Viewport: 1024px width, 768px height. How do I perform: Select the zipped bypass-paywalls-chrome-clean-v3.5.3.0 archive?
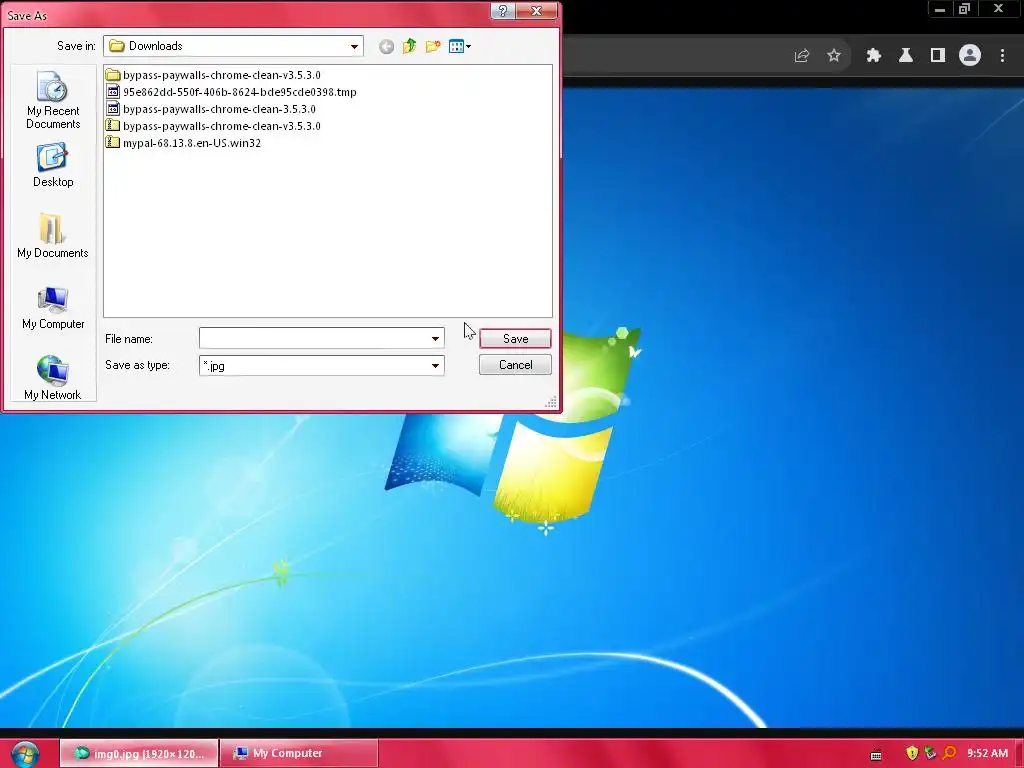pyautogui.click(x=213, y=126)
